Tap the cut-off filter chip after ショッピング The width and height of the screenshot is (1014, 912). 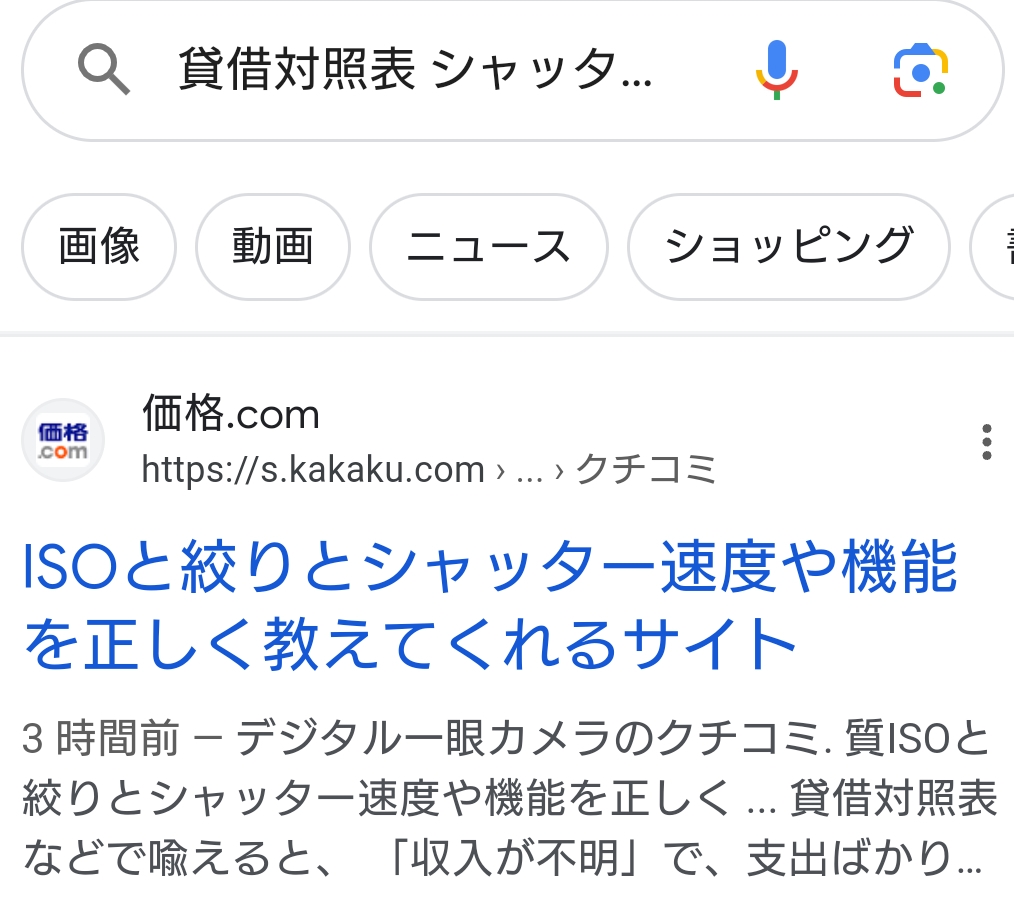(996, 247)
